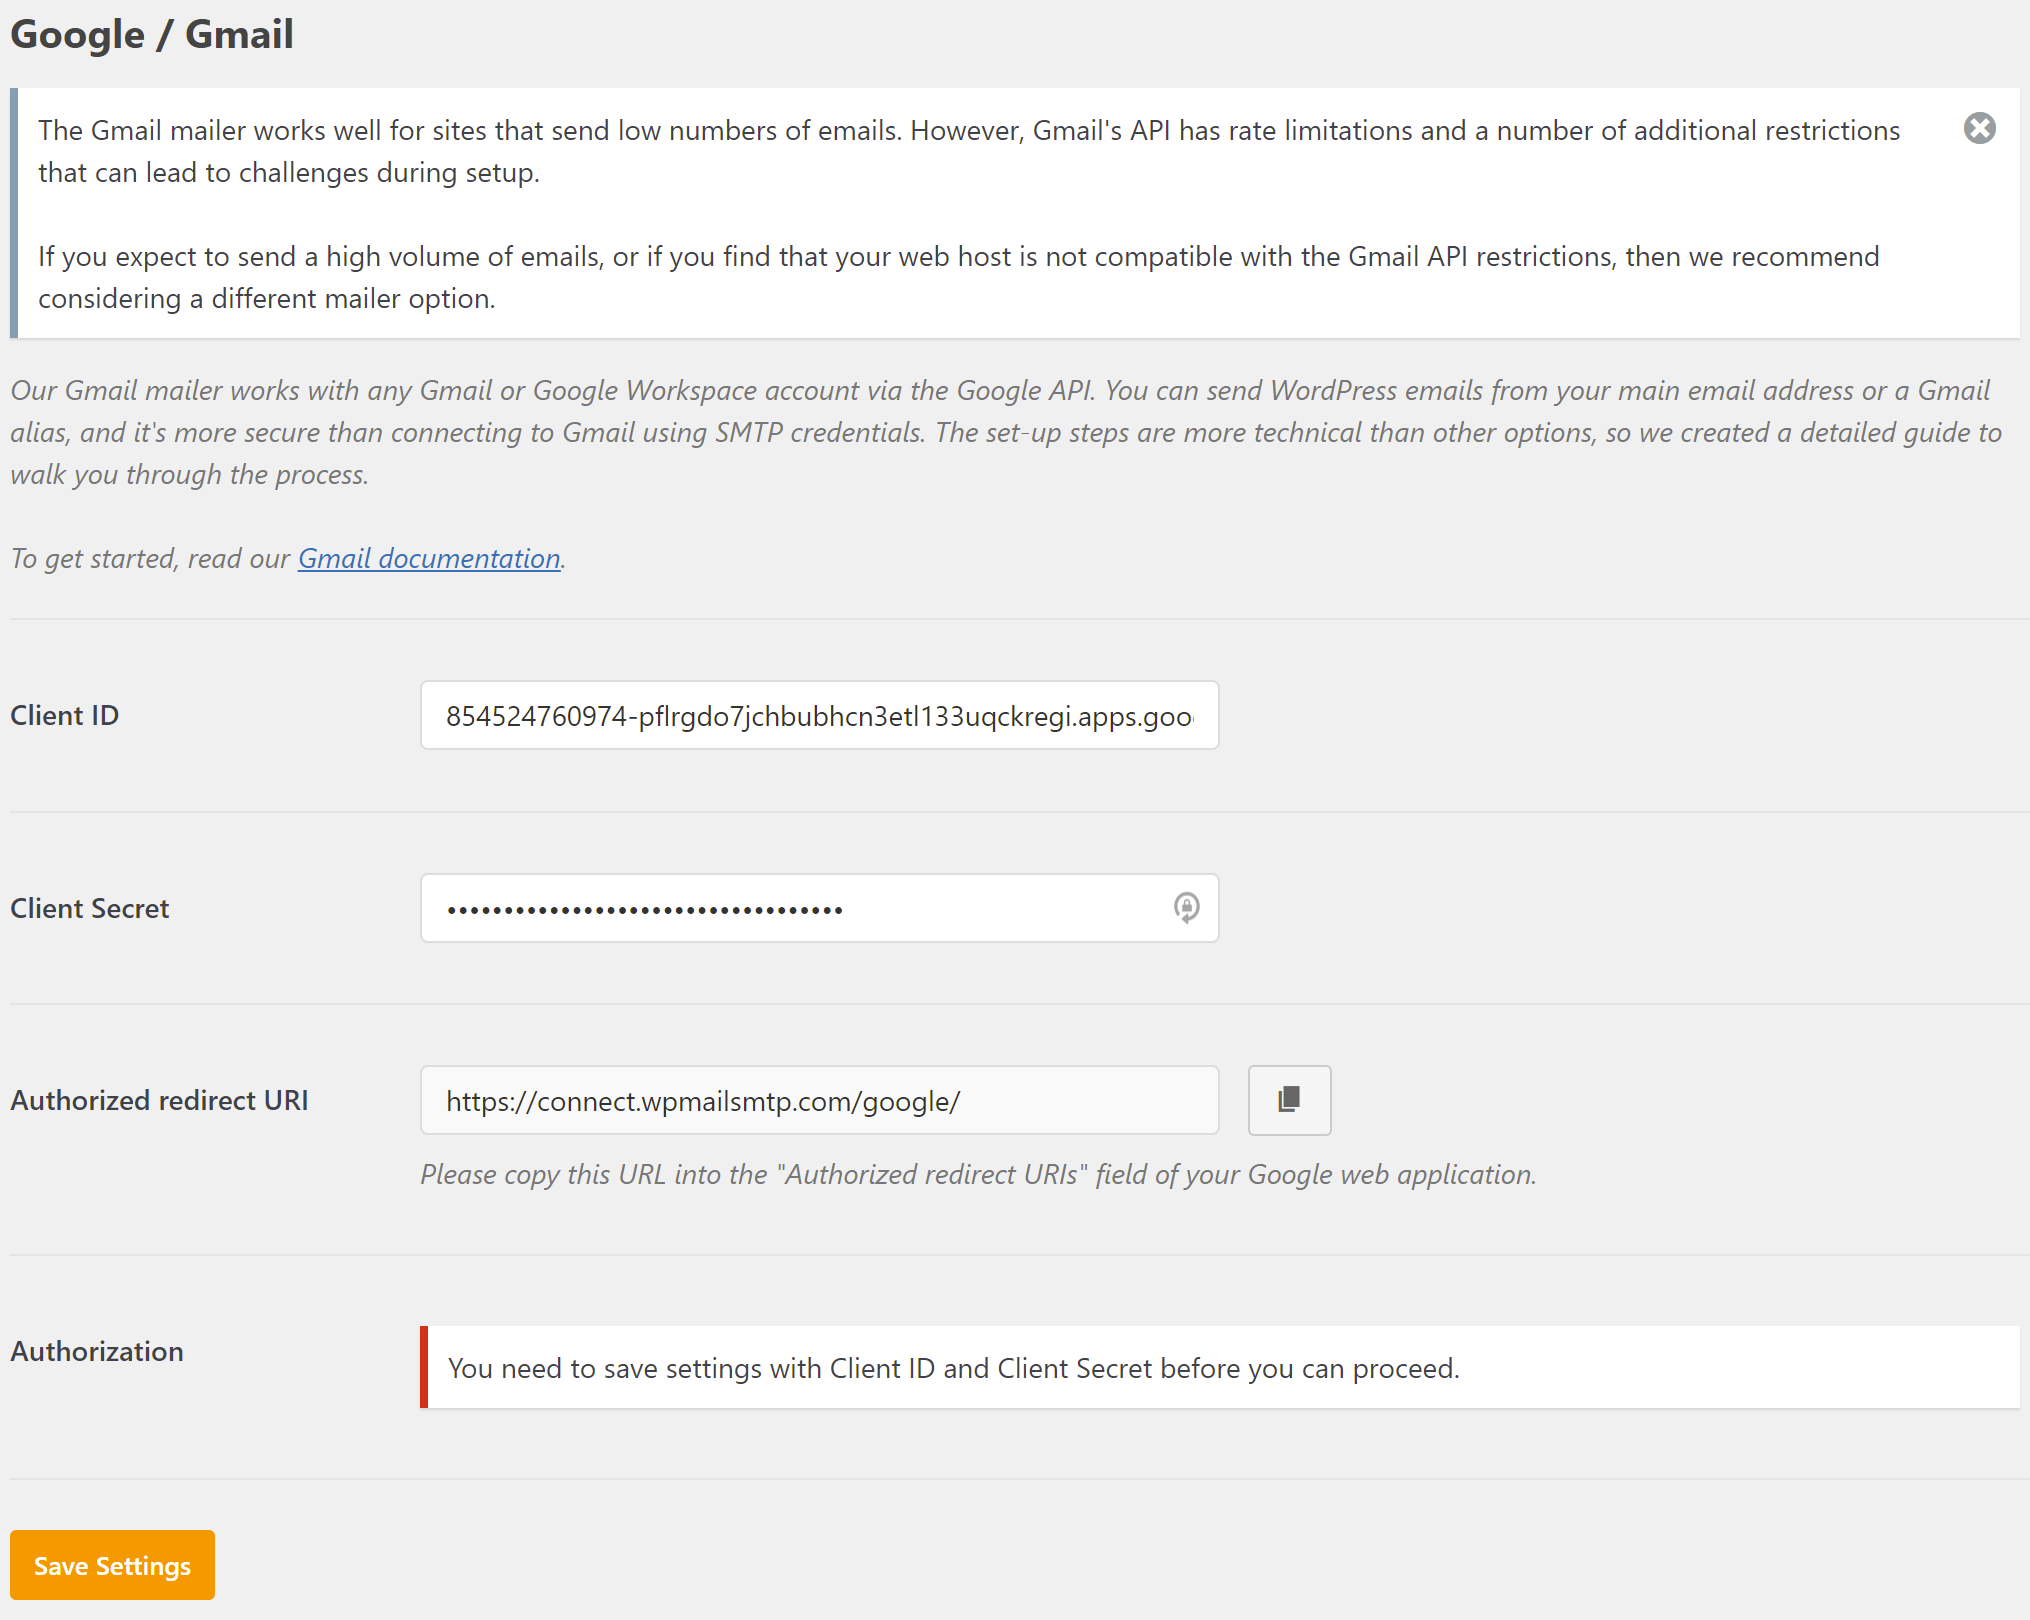Save Settings with the orange button
Screen dimensions: 2030x1620
[x=112, y=1565]
